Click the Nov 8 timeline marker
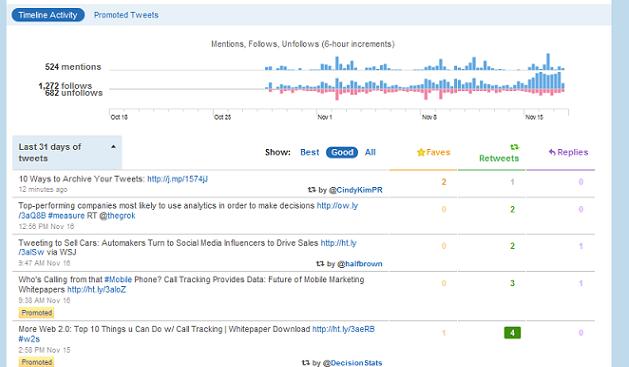The width and height of the screenshot is (629, 367). 429,117
